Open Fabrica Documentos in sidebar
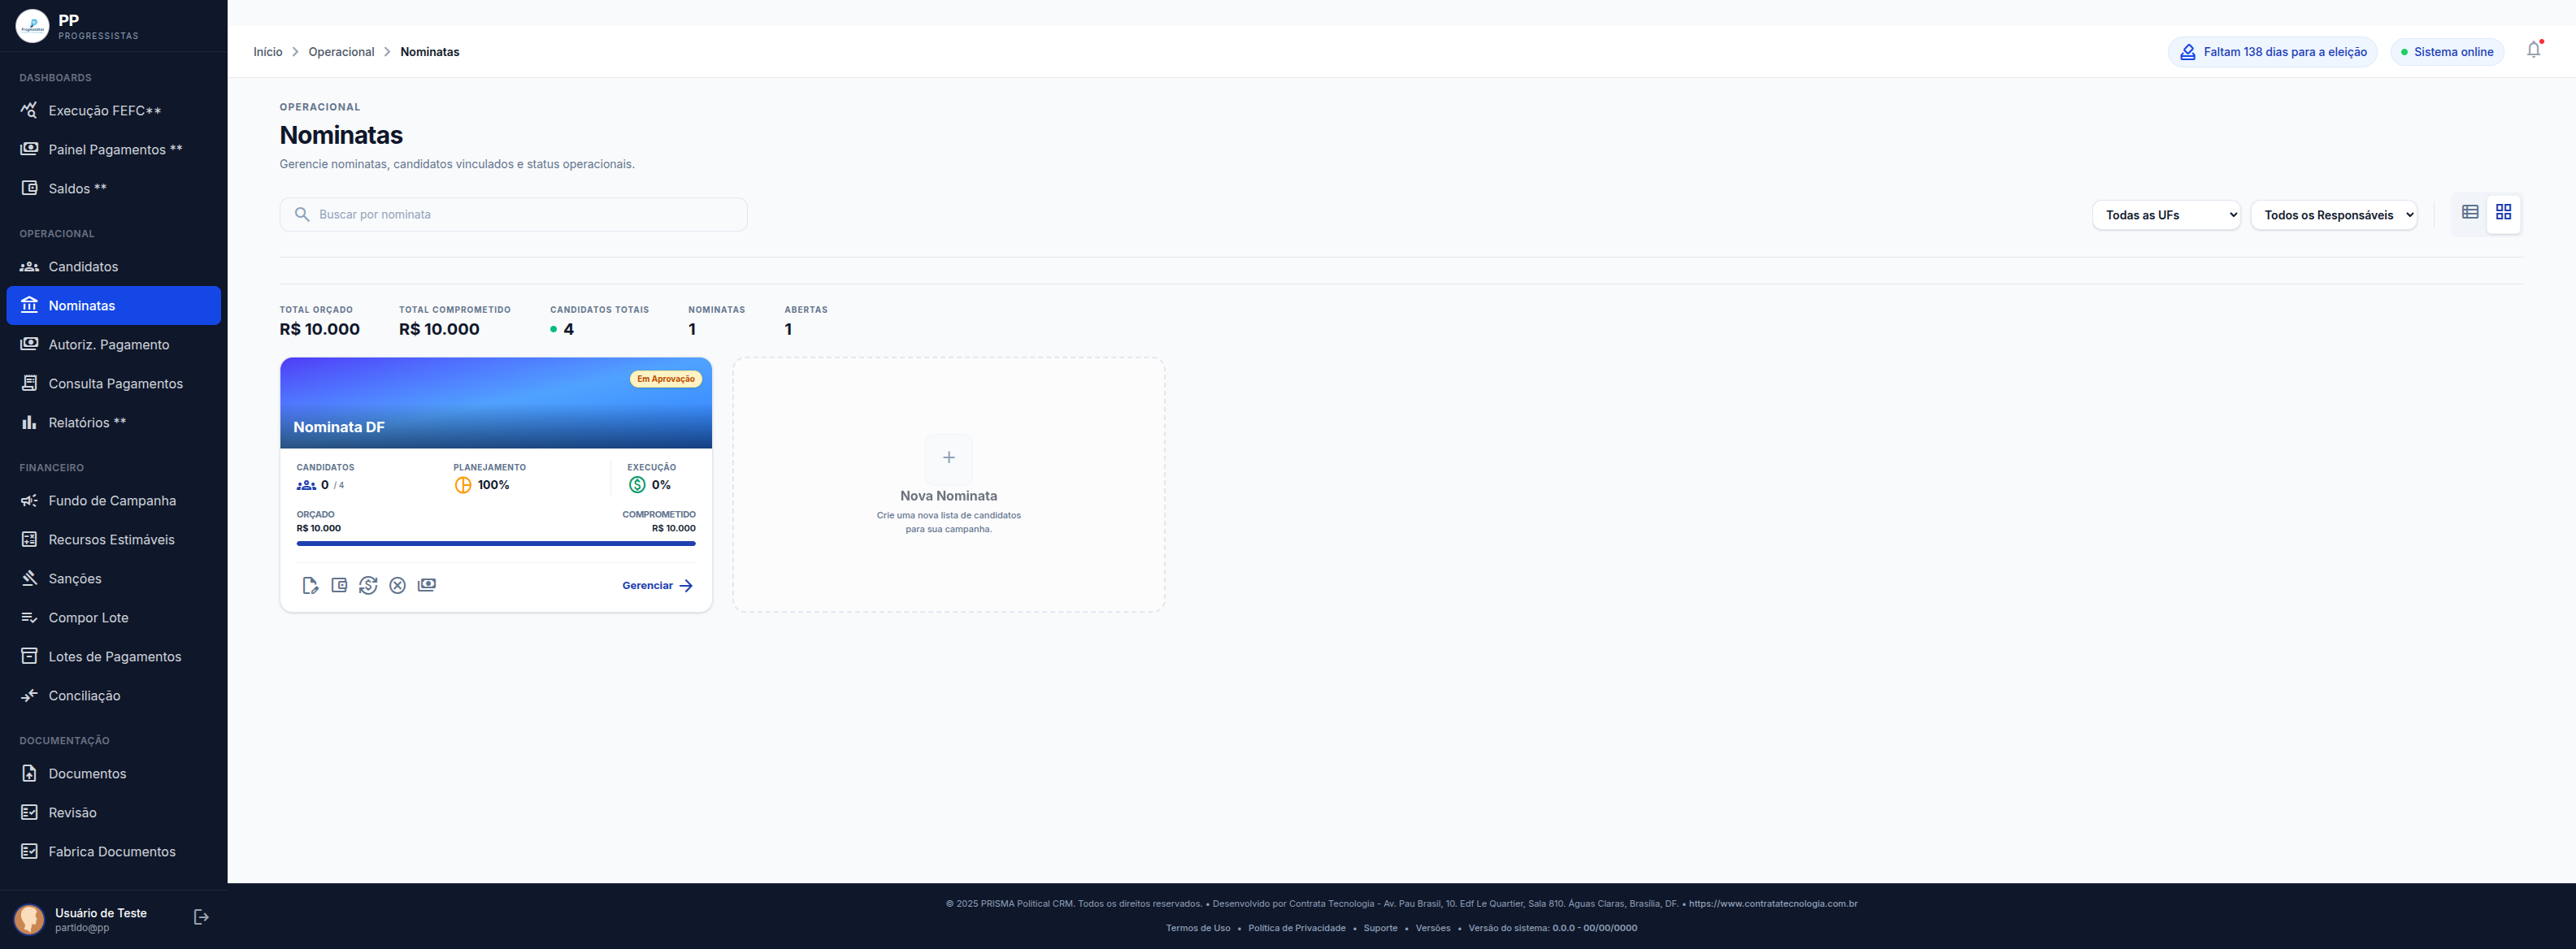 pos(114,852)
